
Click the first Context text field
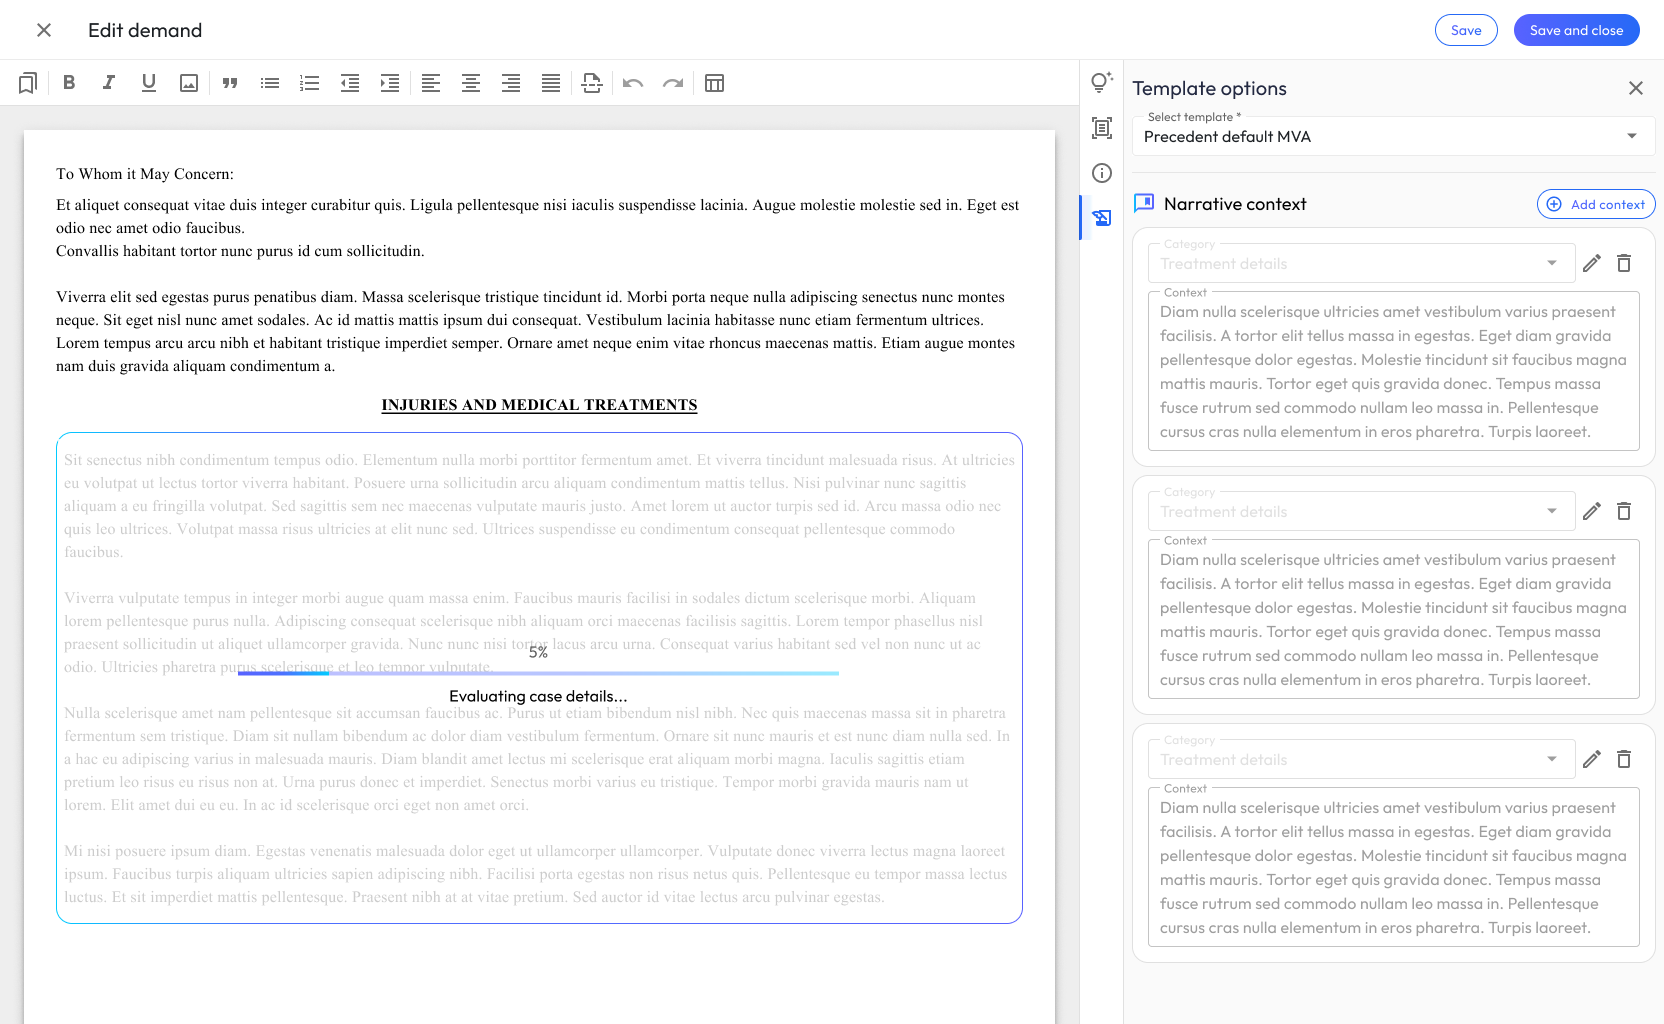(1393, 371)
